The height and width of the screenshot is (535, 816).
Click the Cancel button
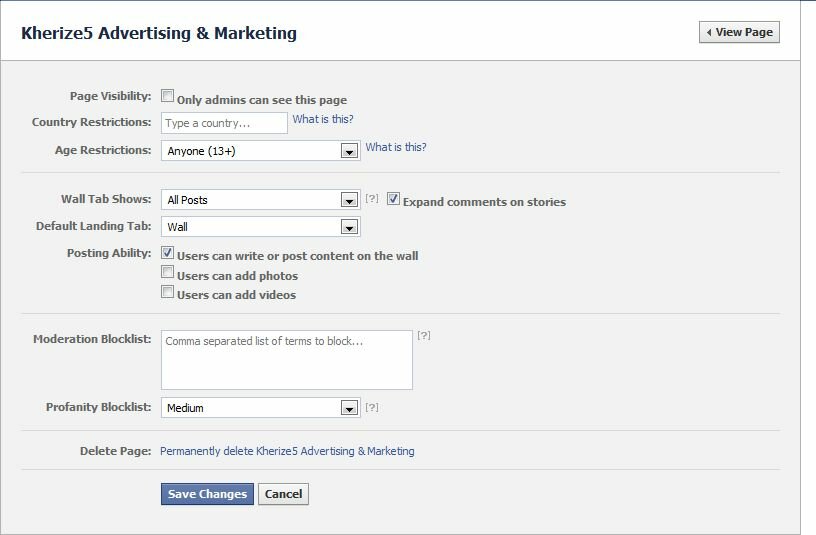pyautogui.click(x=283, y=494)
